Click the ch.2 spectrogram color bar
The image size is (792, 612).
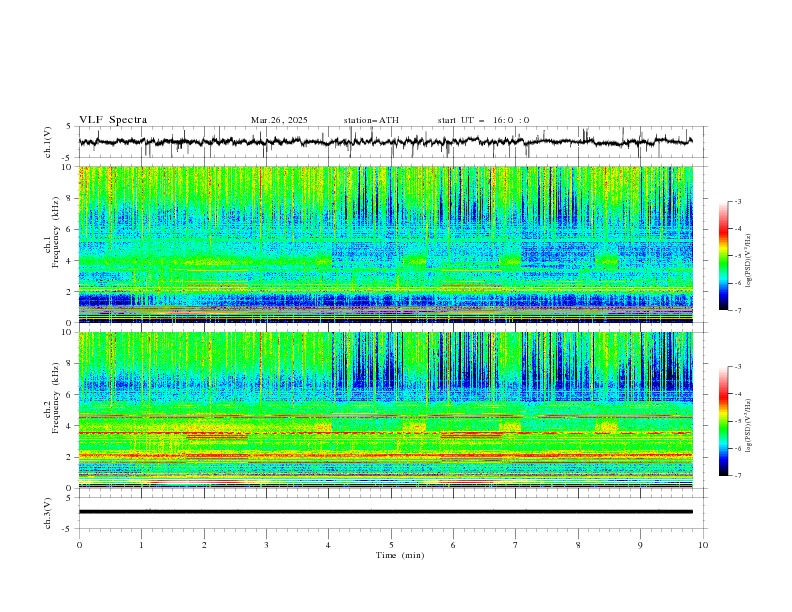pos(723,421)
